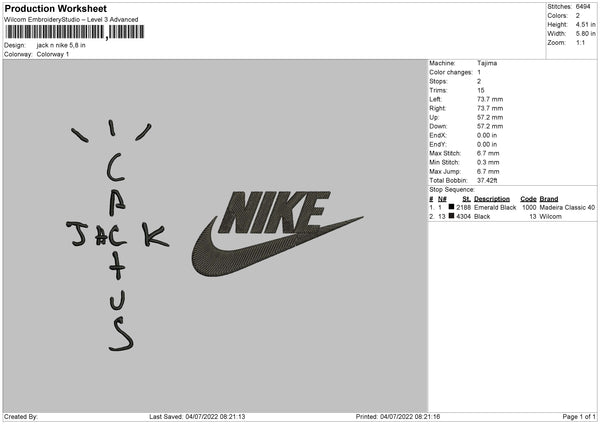The height and width of the screenshot is (424, 600).
Task: Click the 'Colorway 1' value
Action: tap(53, 54)
